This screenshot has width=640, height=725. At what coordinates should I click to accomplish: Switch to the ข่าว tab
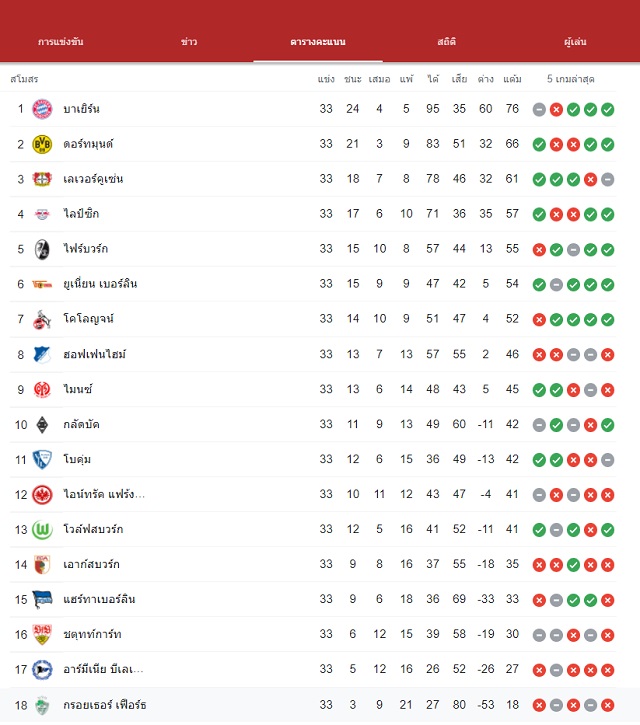coord(189,42)
